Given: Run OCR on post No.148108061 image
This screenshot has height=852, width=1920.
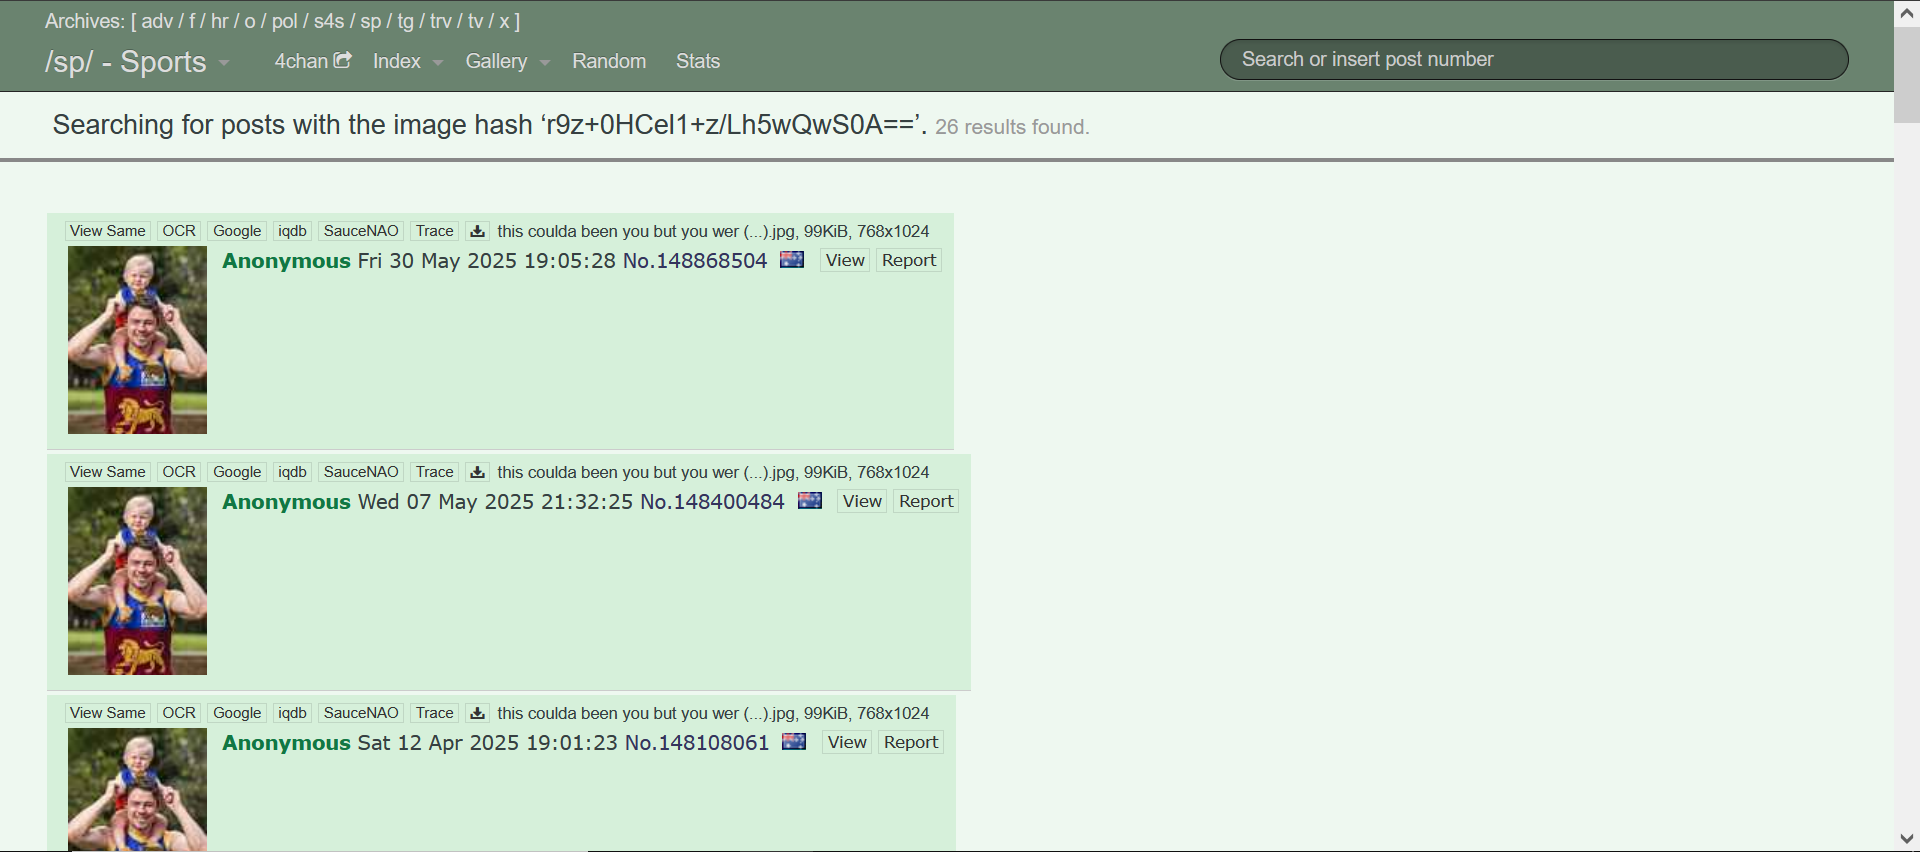Looking at the screenshot, I should (179, 713).
